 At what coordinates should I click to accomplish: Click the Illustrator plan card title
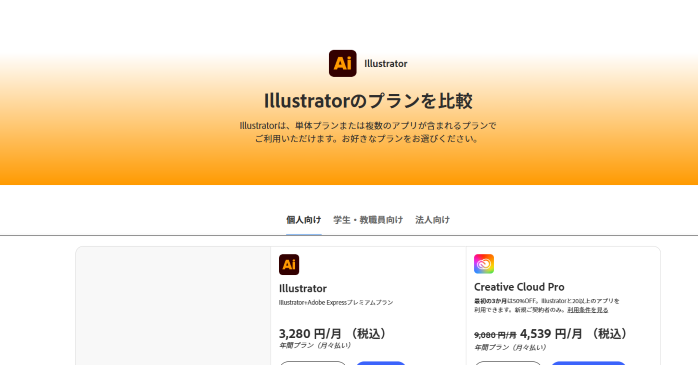(303, 288)
